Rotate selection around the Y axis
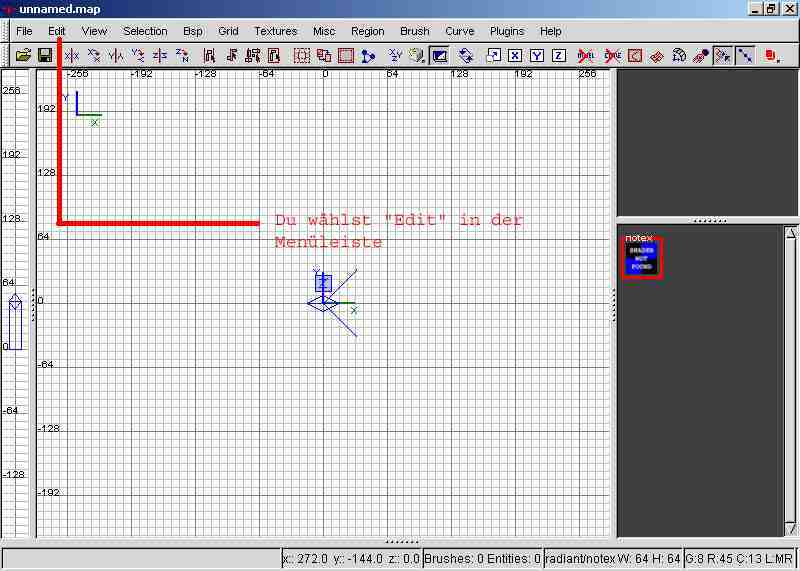 138,56
